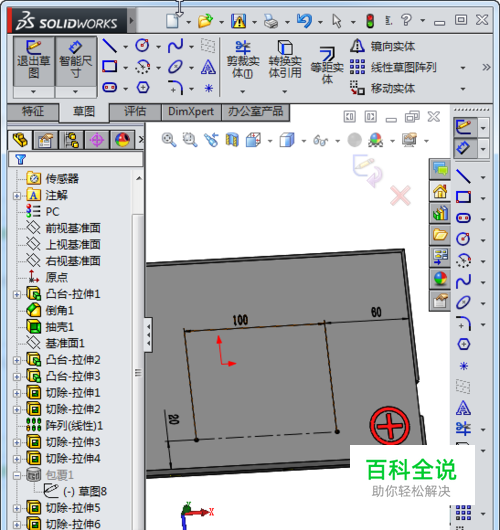Switch to the 办公室产品 tab
This screenshot has width=500, height=530.
(x=255, y=112)
